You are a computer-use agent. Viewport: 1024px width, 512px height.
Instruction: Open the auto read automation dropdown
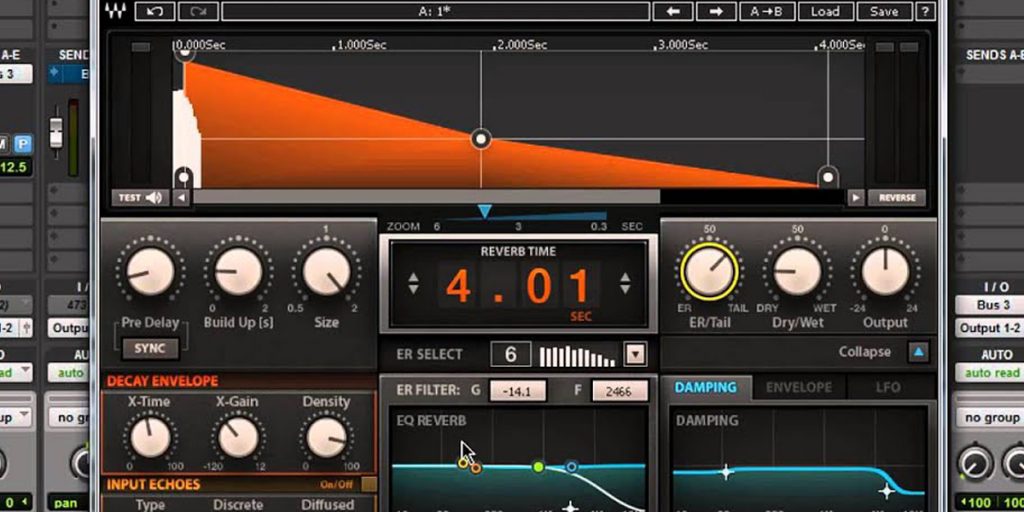[990, 373]
